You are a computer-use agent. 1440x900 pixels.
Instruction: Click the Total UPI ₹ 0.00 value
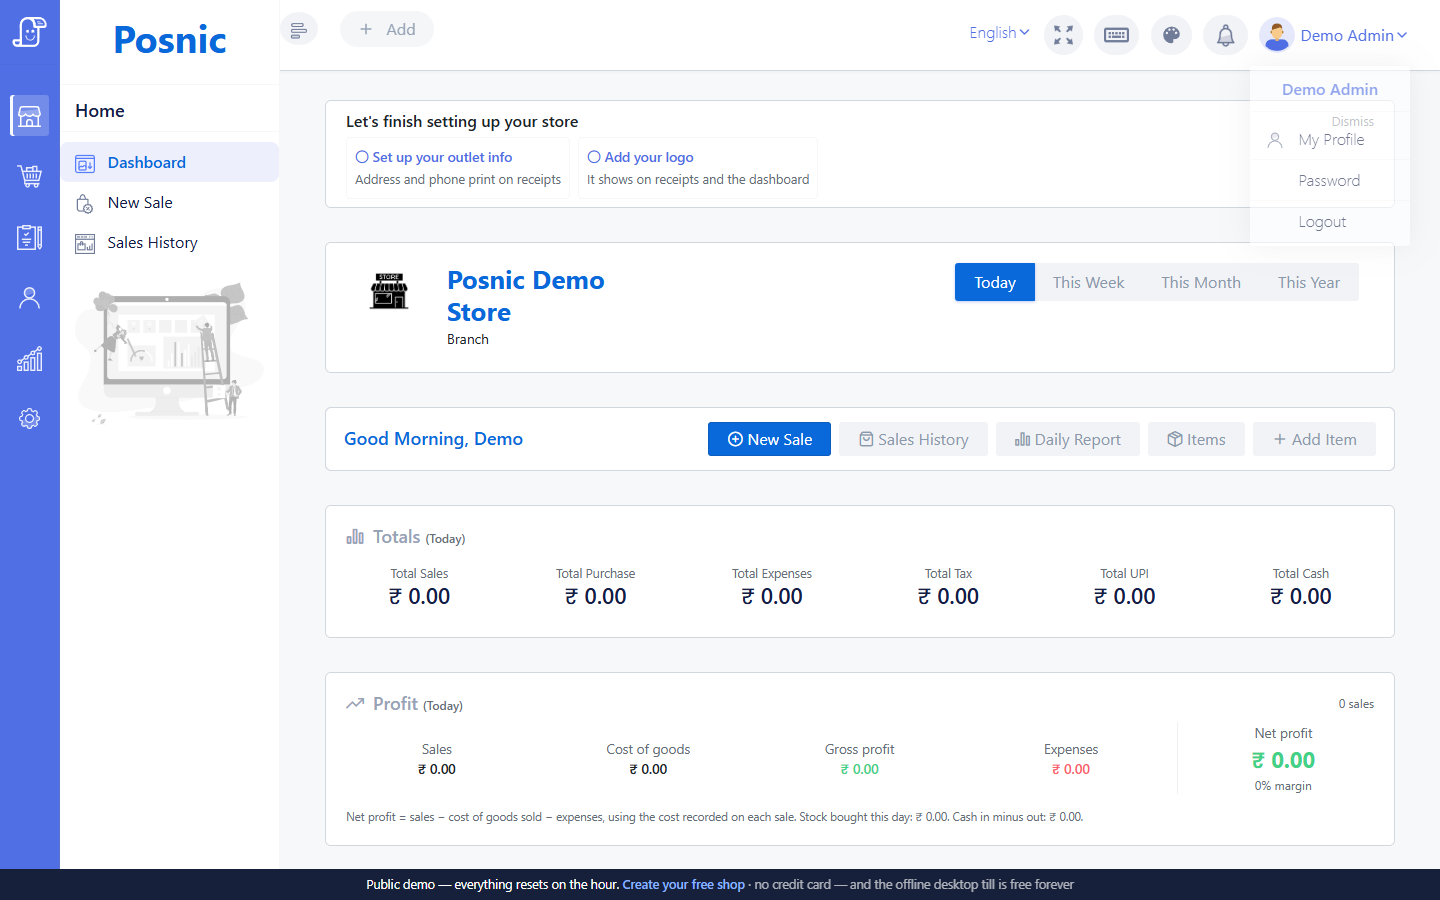1124,597
